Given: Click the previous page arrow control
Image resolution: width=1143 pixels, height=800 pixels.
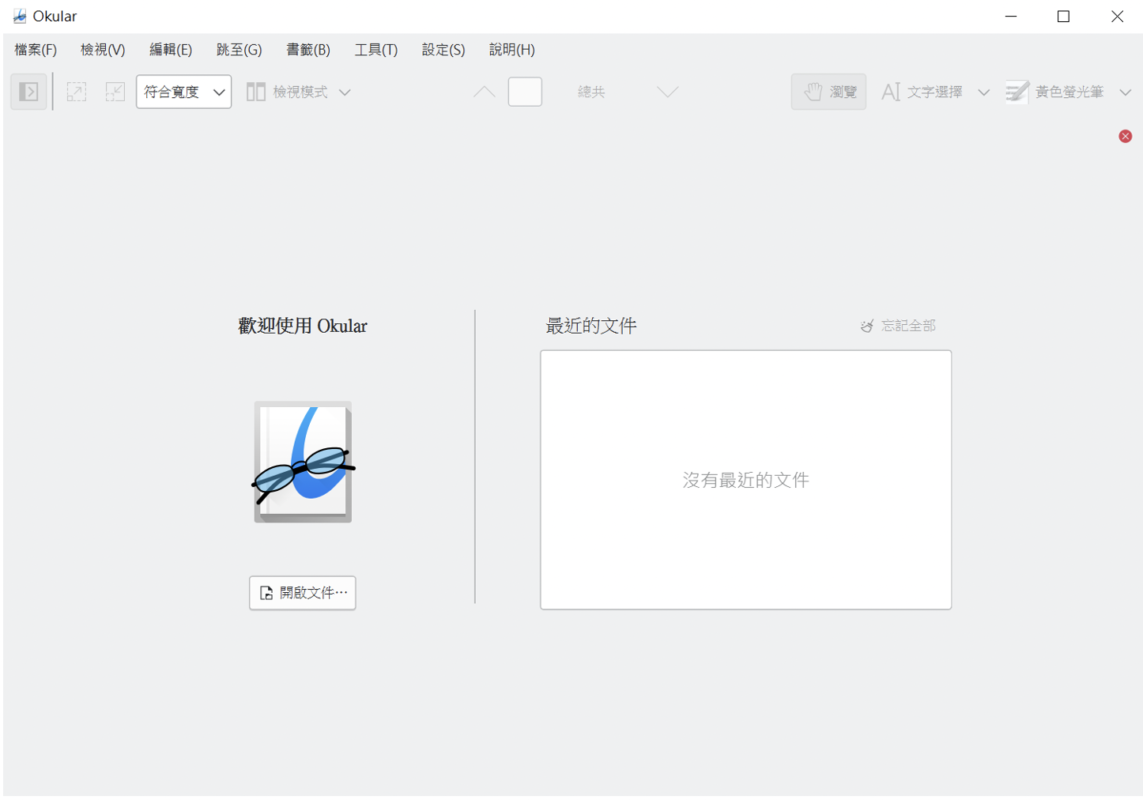Looking at the screenshot, I should tap(483, 91).
